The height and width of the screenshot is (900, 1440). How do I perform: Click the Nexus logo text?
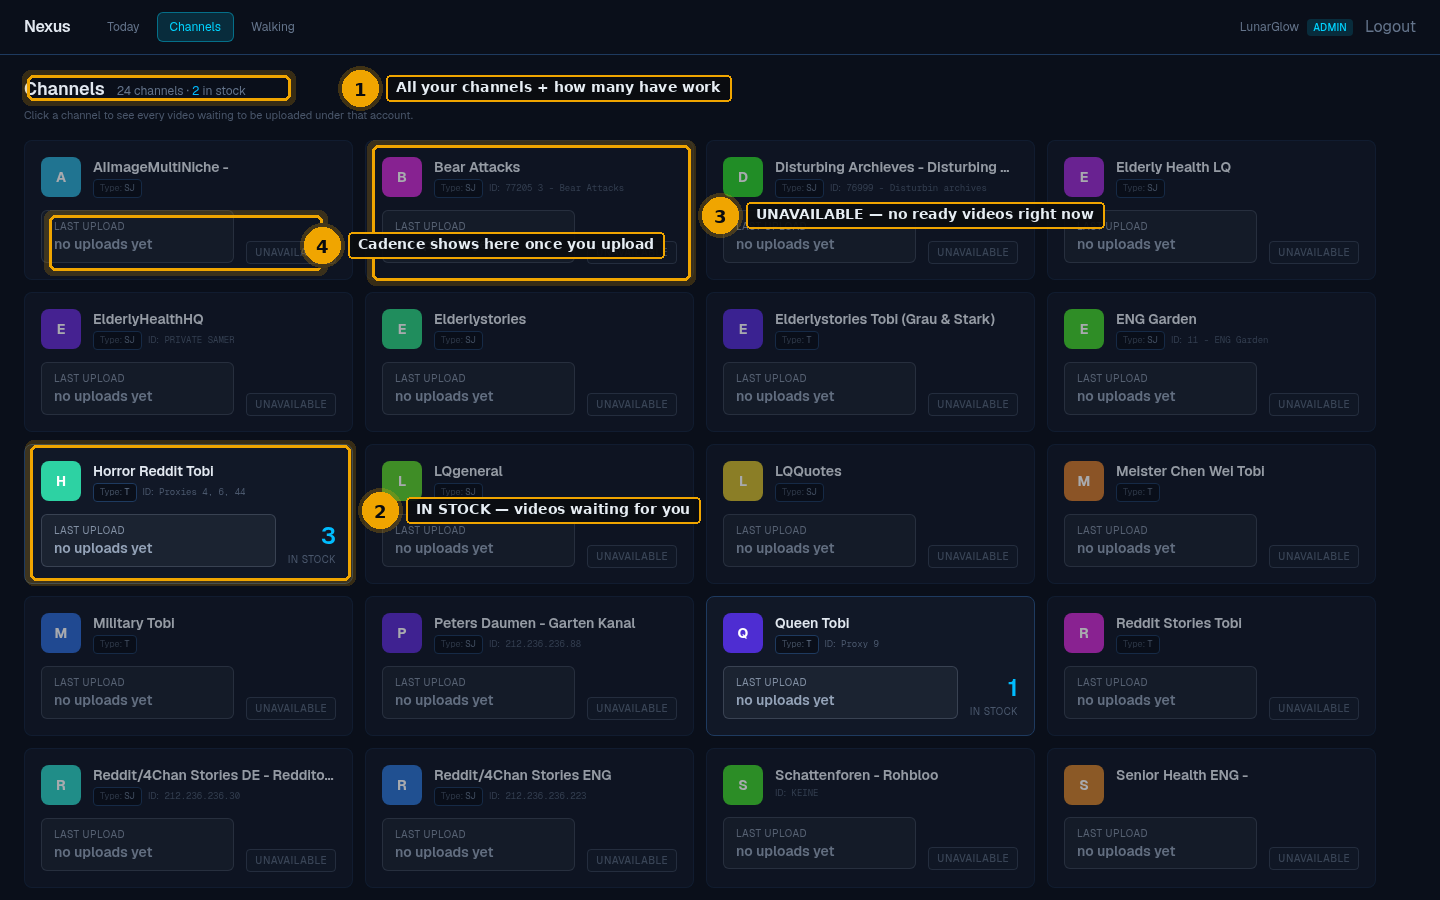47,27
